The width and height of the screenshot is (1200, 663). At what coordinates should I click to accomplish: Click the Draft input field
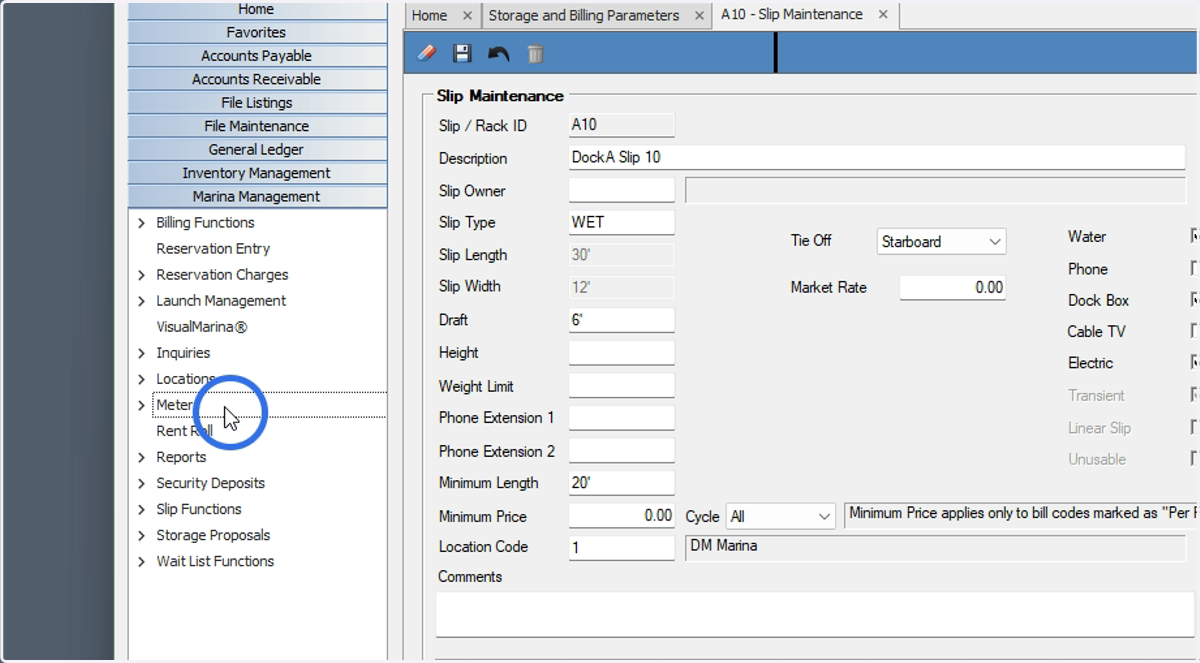pos(622,320)
